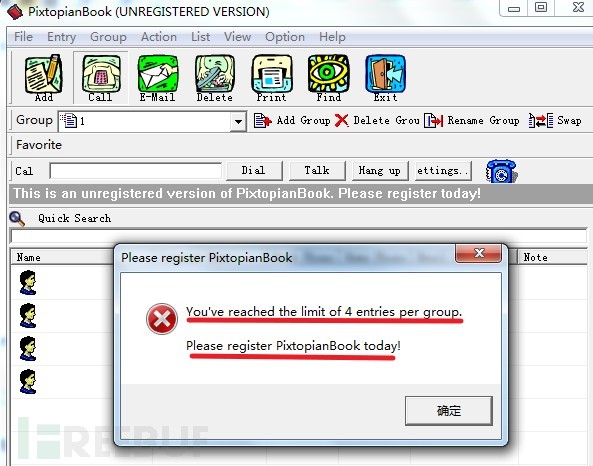
Task: Click the Hang up button
Action: click(x=380, y=171)
